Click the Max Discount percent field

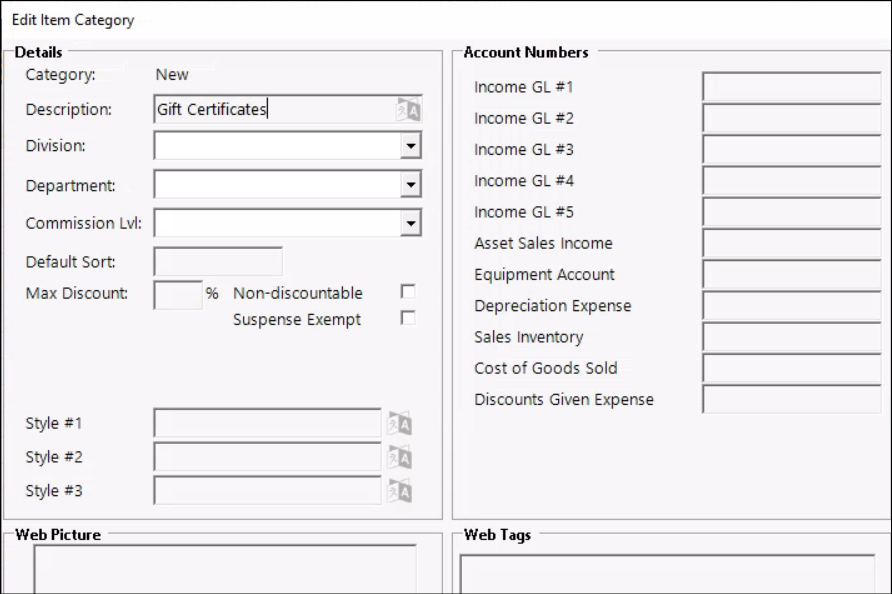click(177, 294)
